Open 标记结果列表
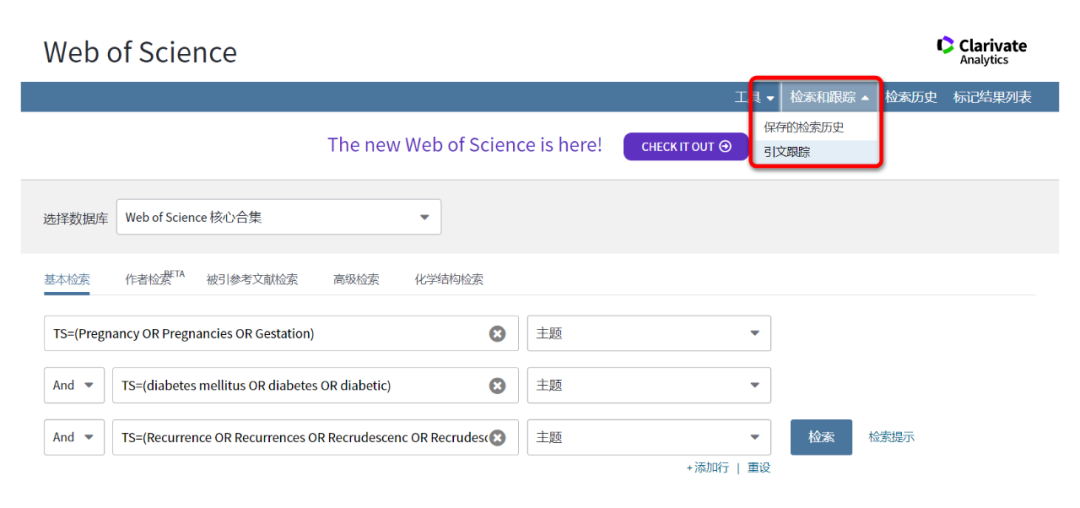The height and width of the screenshot is (508, 1080). tap(992, 98)
